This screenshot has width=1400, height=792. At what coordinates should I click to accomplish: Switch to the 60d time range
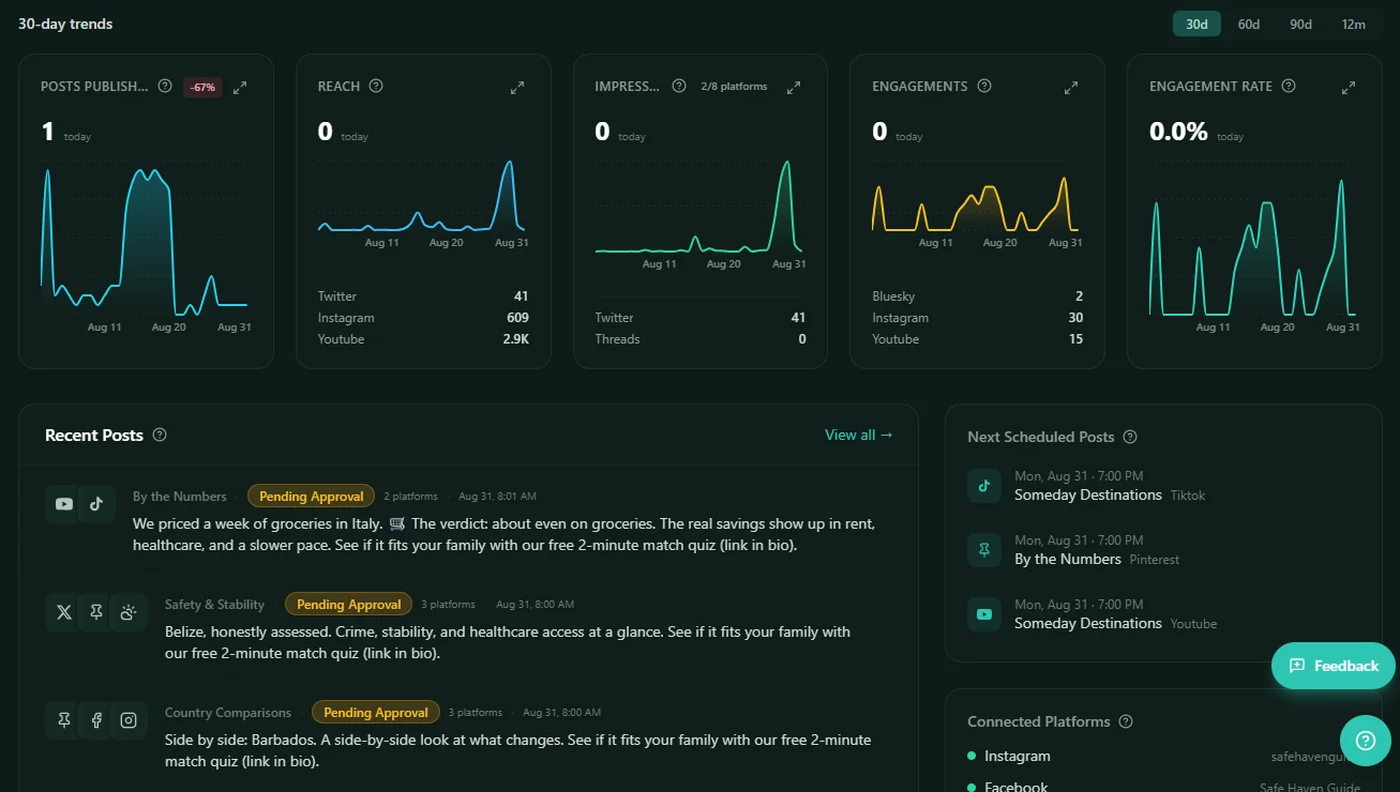pos(1249,24)
